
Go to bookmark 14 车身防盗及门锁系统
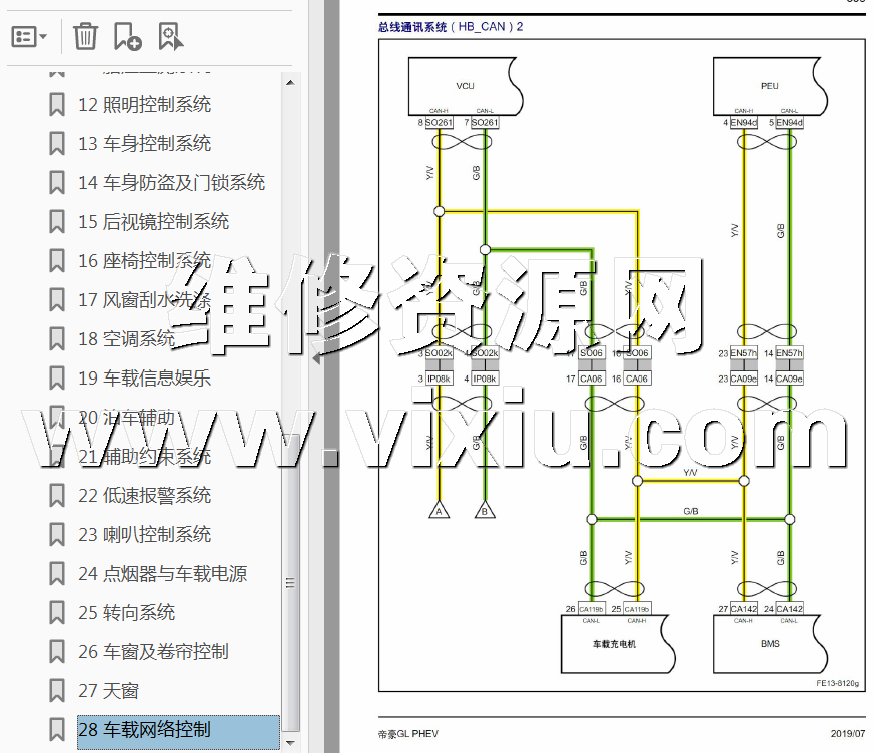tap(171, 183)
